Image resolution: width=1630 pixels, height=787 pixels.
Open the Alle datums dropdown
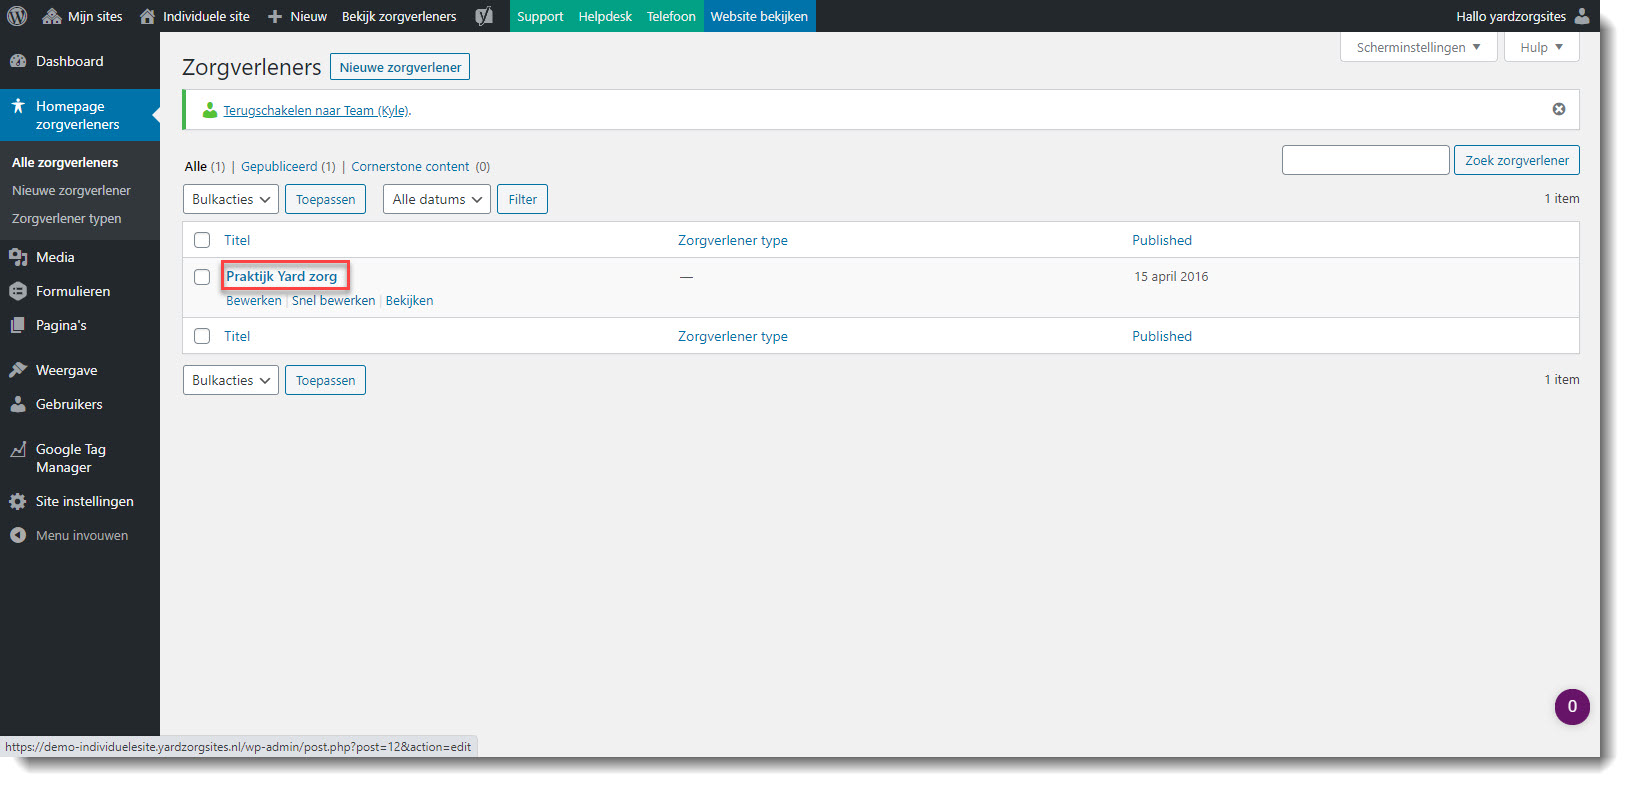point(437,199)
